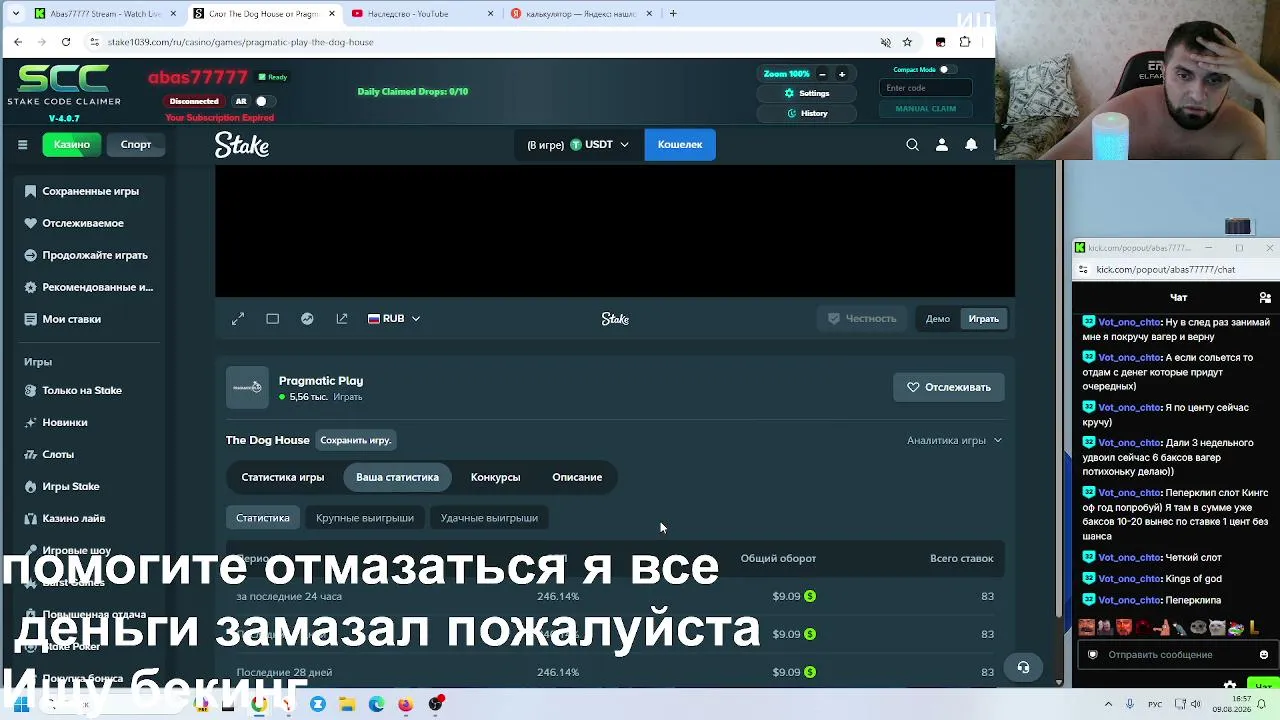
Task: Select the Статистика игры tab
Action: pos(283,477)
